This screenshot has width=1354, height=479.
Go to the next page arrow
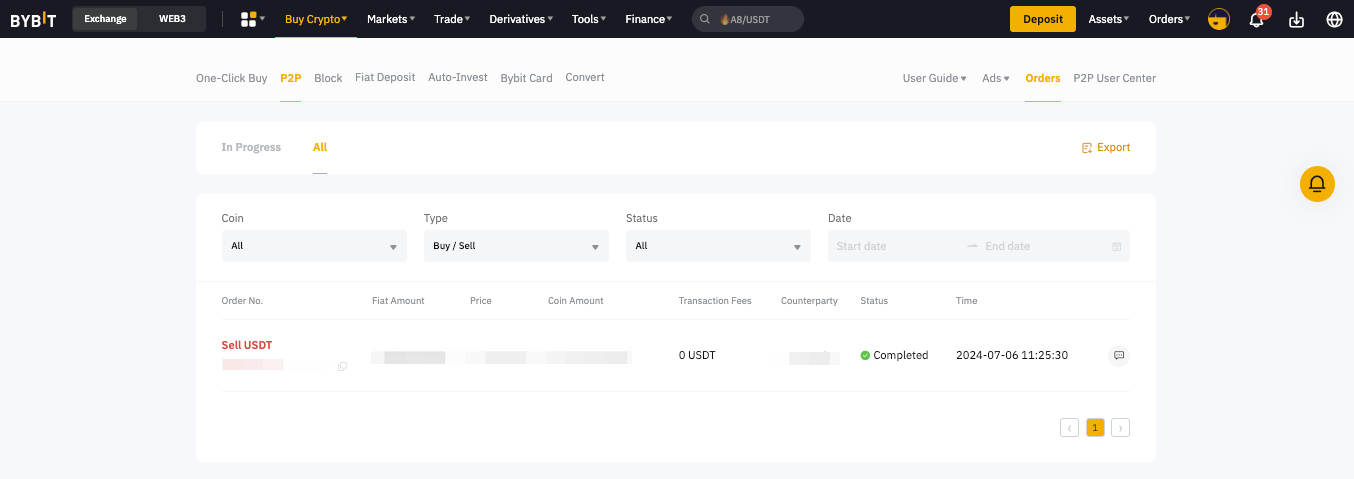1120,428
